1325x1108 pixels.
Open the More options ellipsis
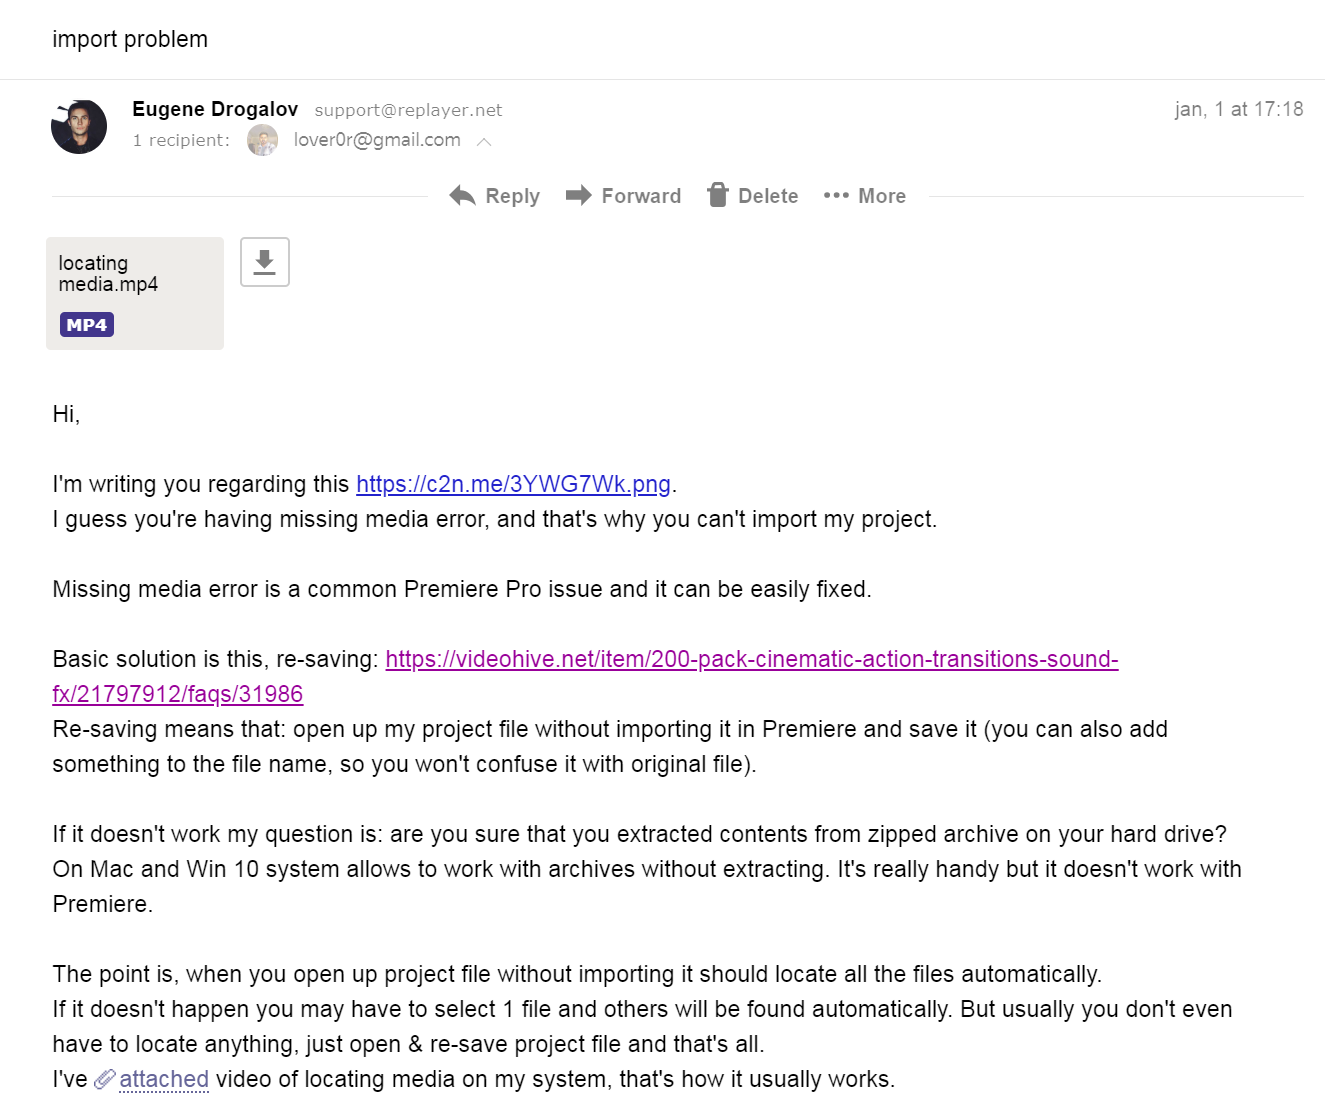click(x=836, y=196)
